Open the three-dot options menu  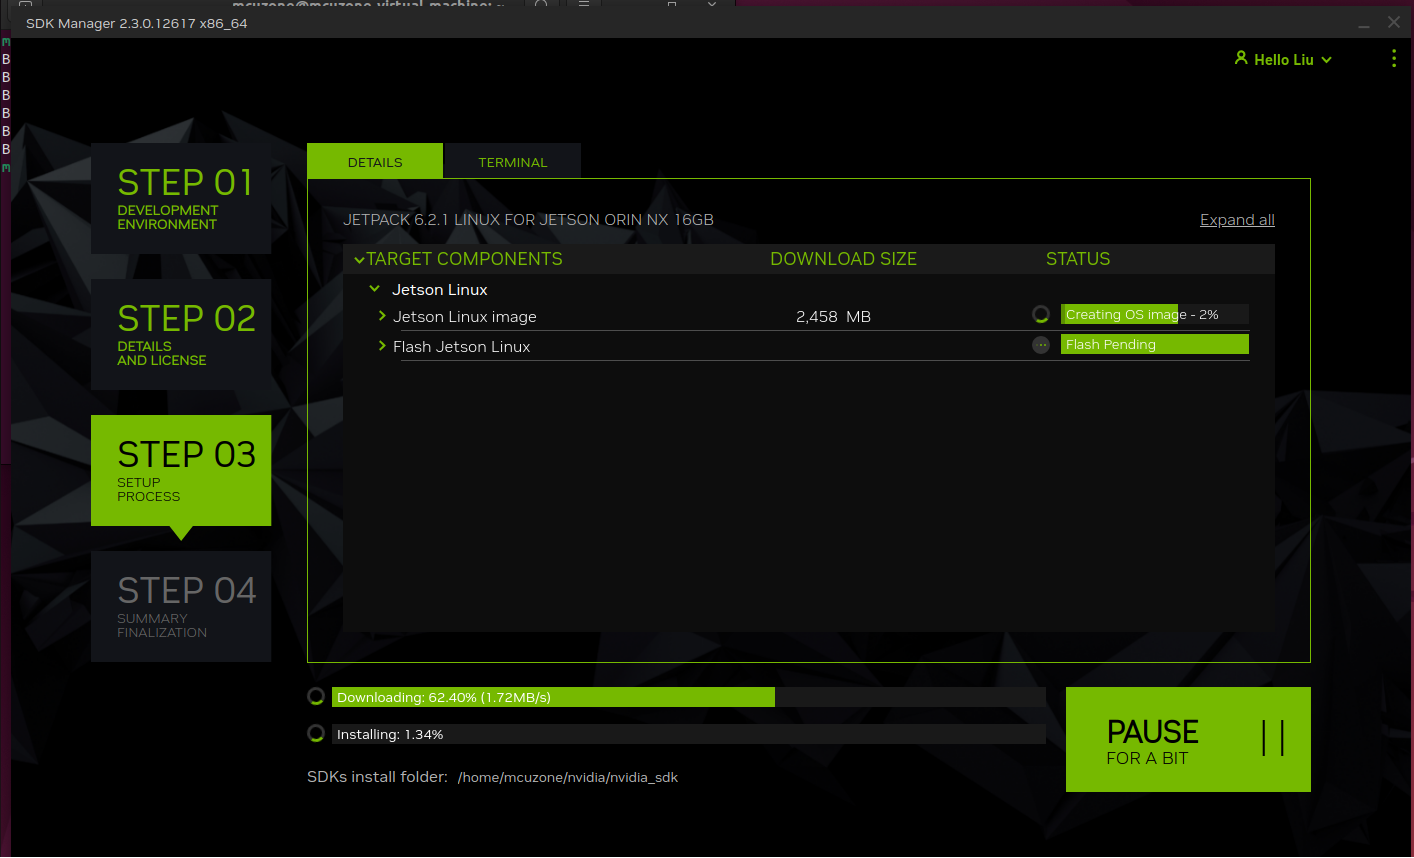[x=1393, y=59]
